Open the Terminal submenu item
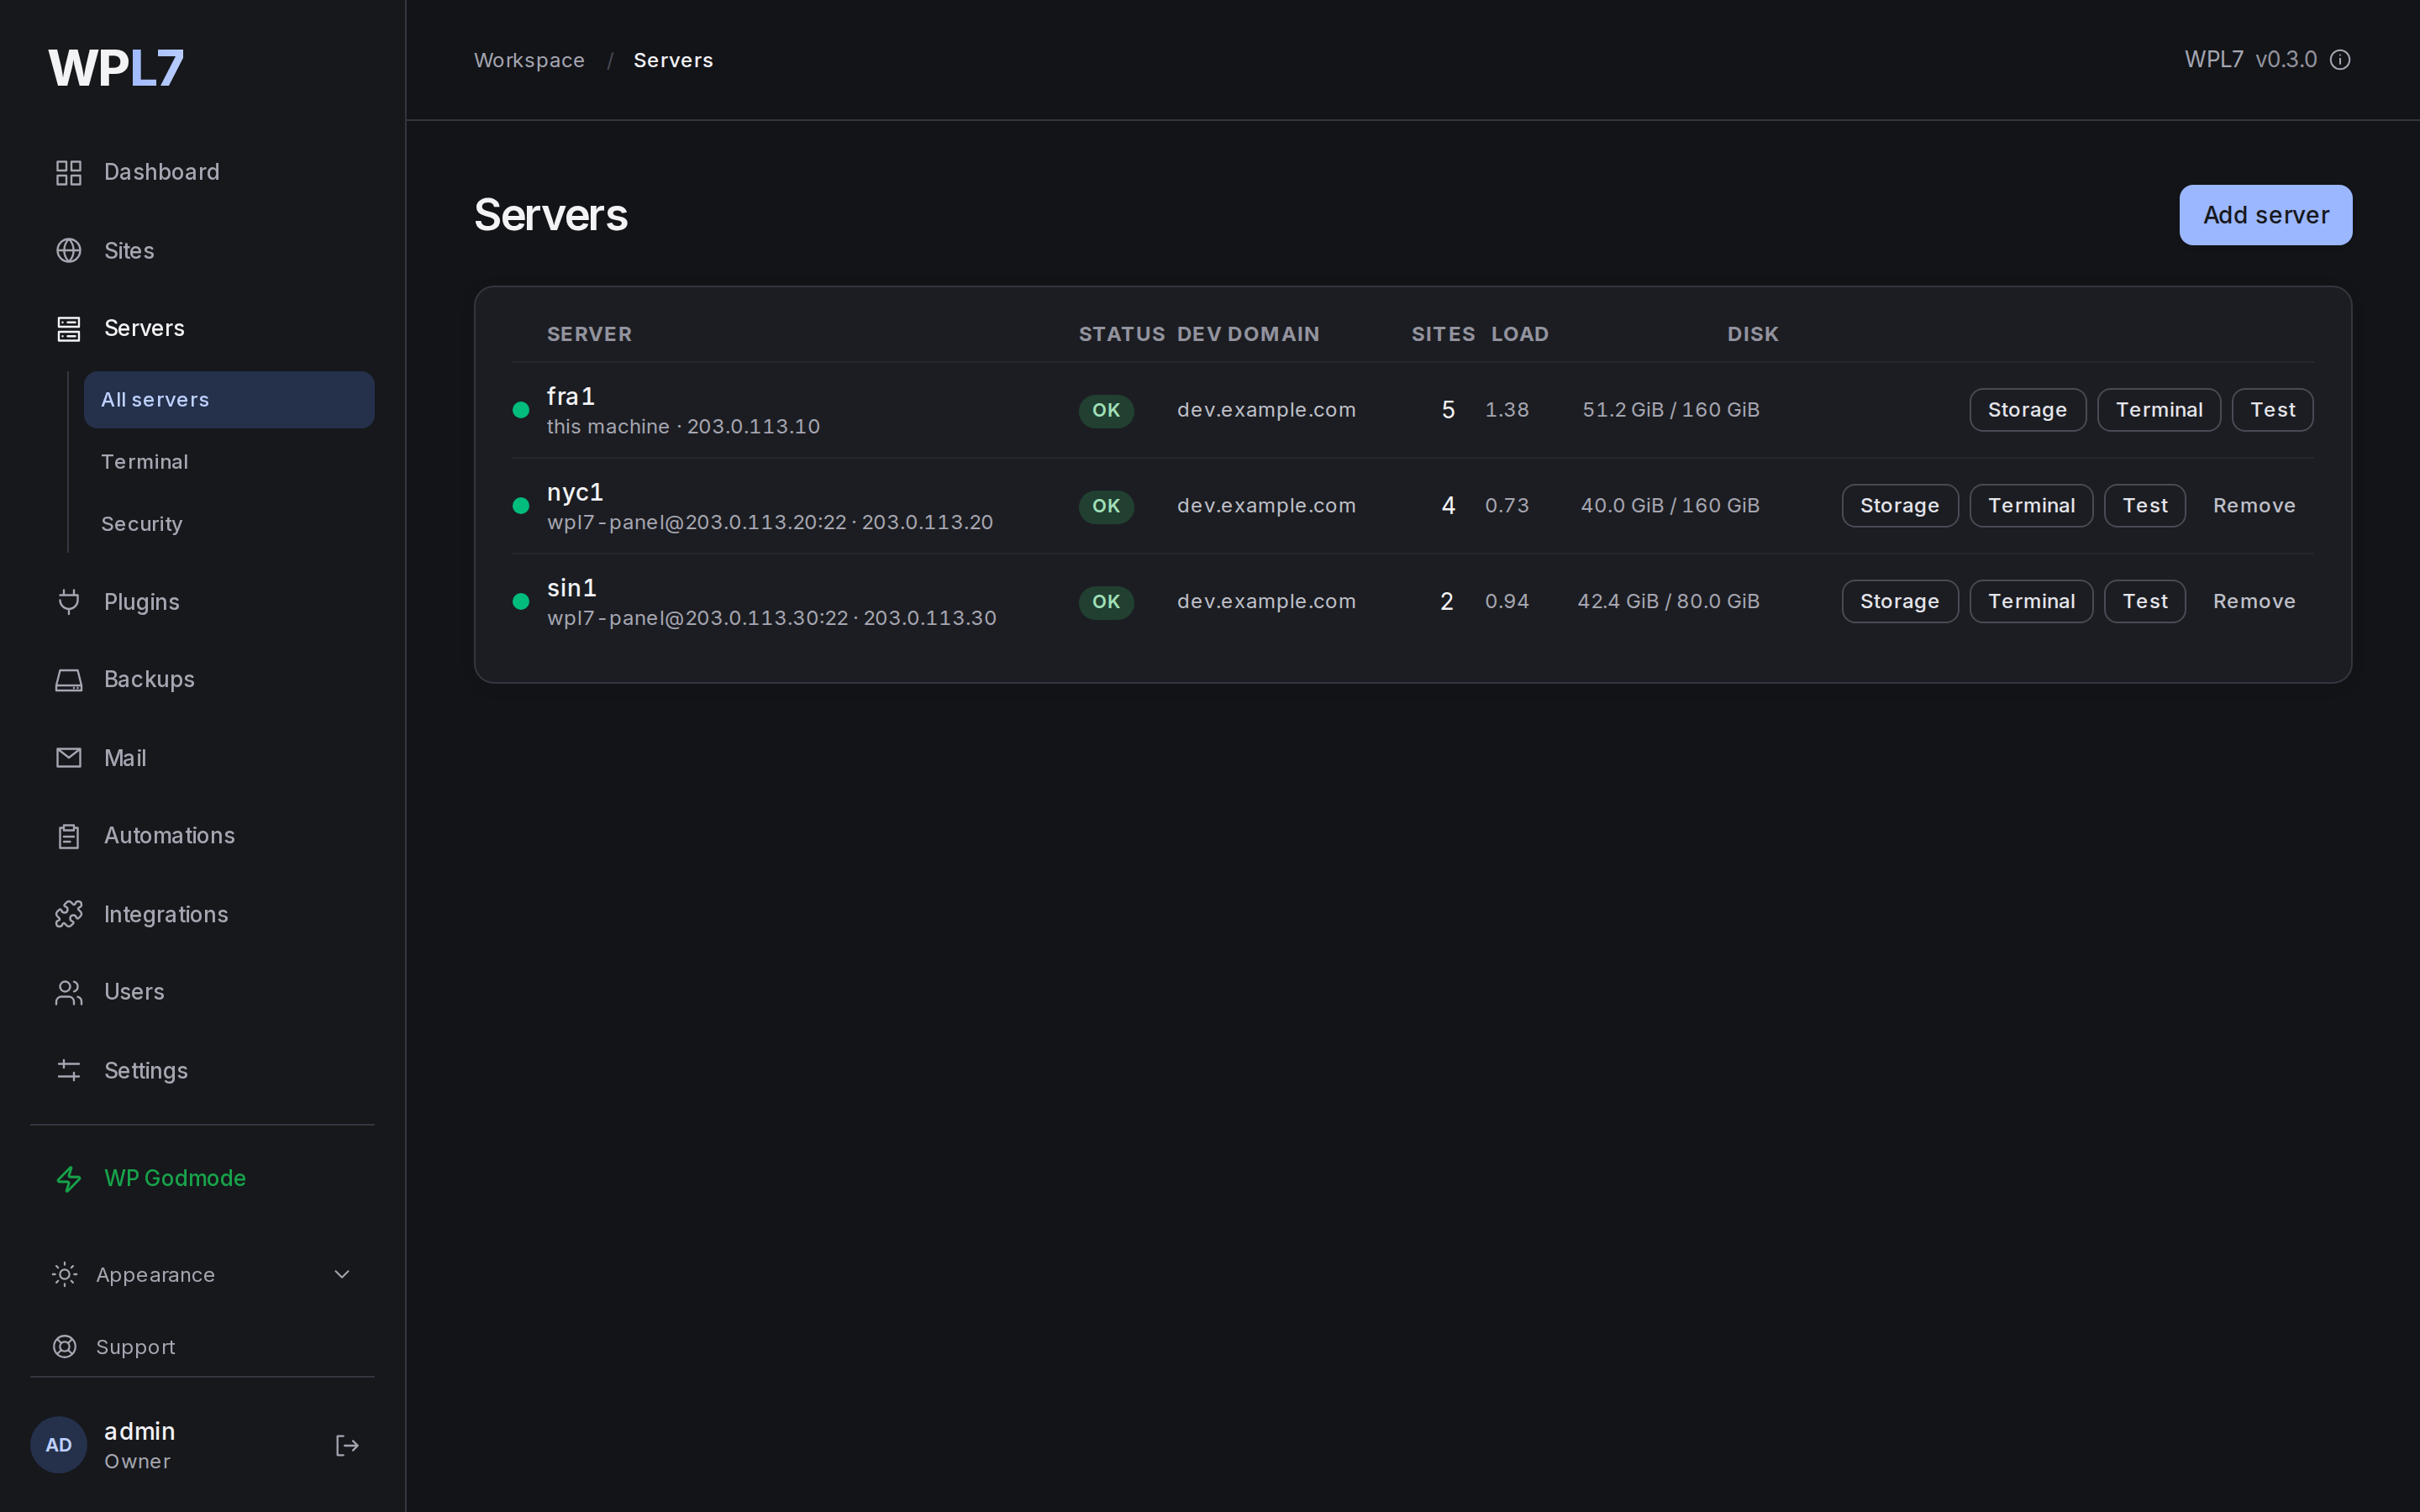The height and width of the screenshot is (1512, 2420). [x=145, y=462]
